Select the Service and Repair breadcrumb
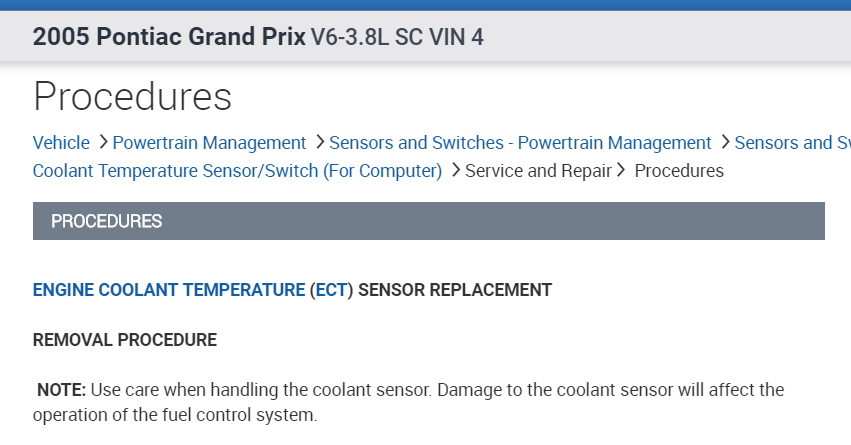 pyautogui.click(x=538, y=171)
